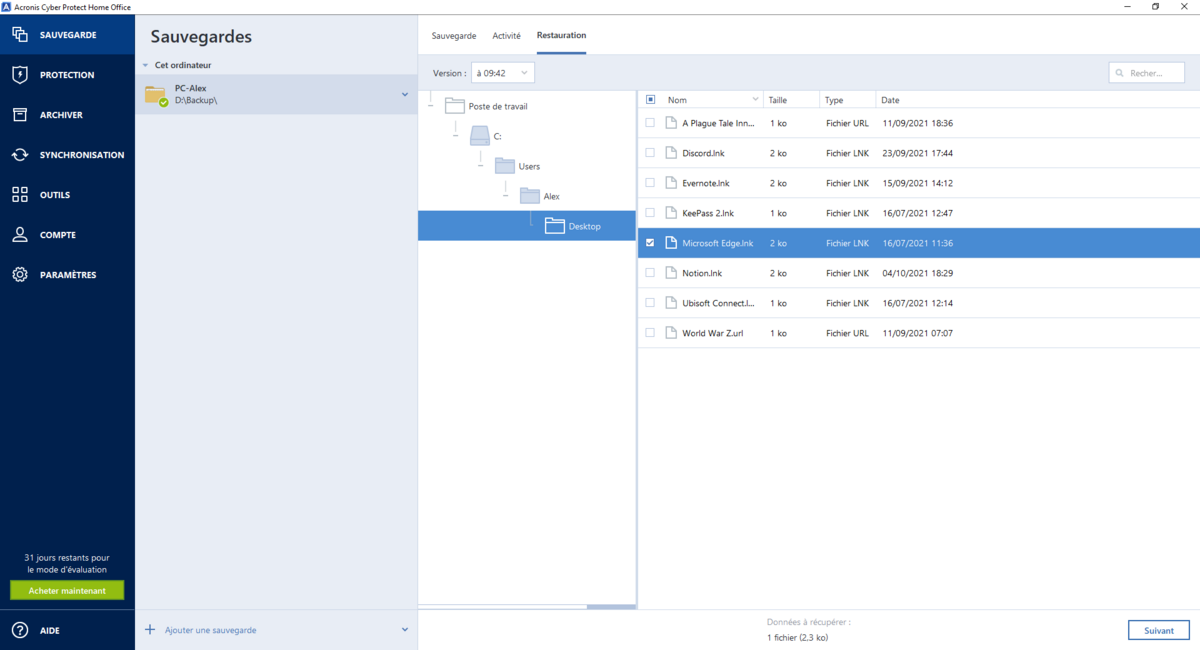The image size is (1200, 650).
Task: Click the Outils menu label
Action: coord(55,195)
